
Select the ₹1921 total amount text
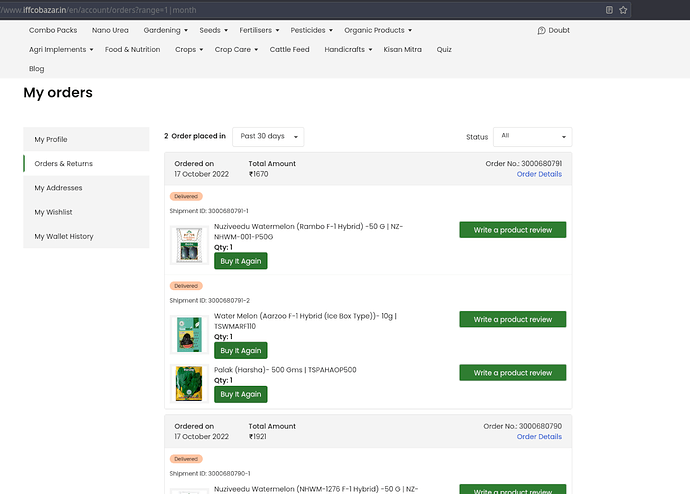click(257, 437)
